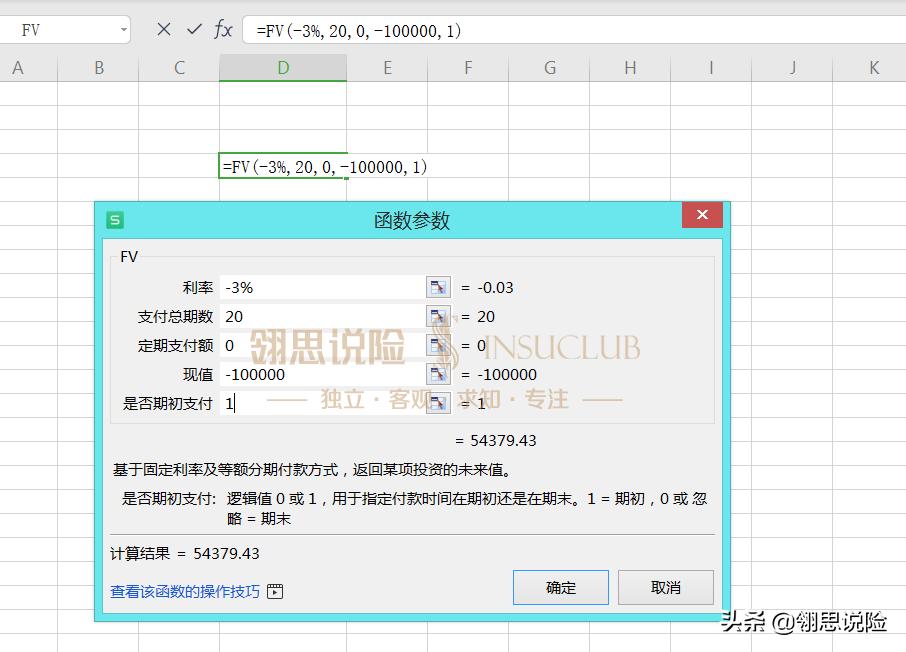
Task: Expand the Name Box dropdown arrow
Action: click(124, 30)
